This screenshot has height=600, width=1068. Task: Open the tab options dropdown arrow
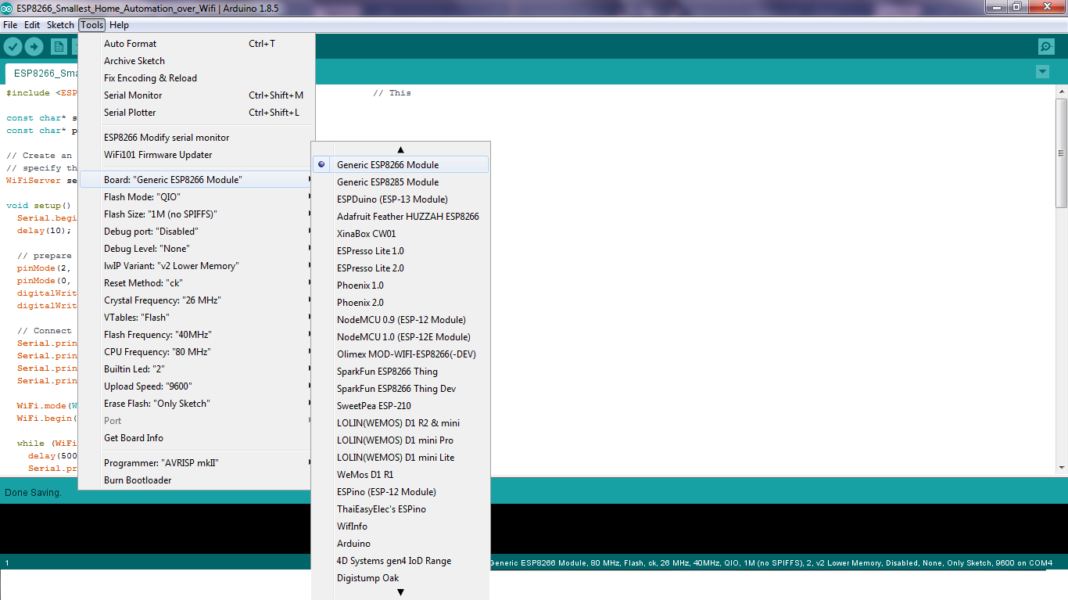[x=1043, y=72]
